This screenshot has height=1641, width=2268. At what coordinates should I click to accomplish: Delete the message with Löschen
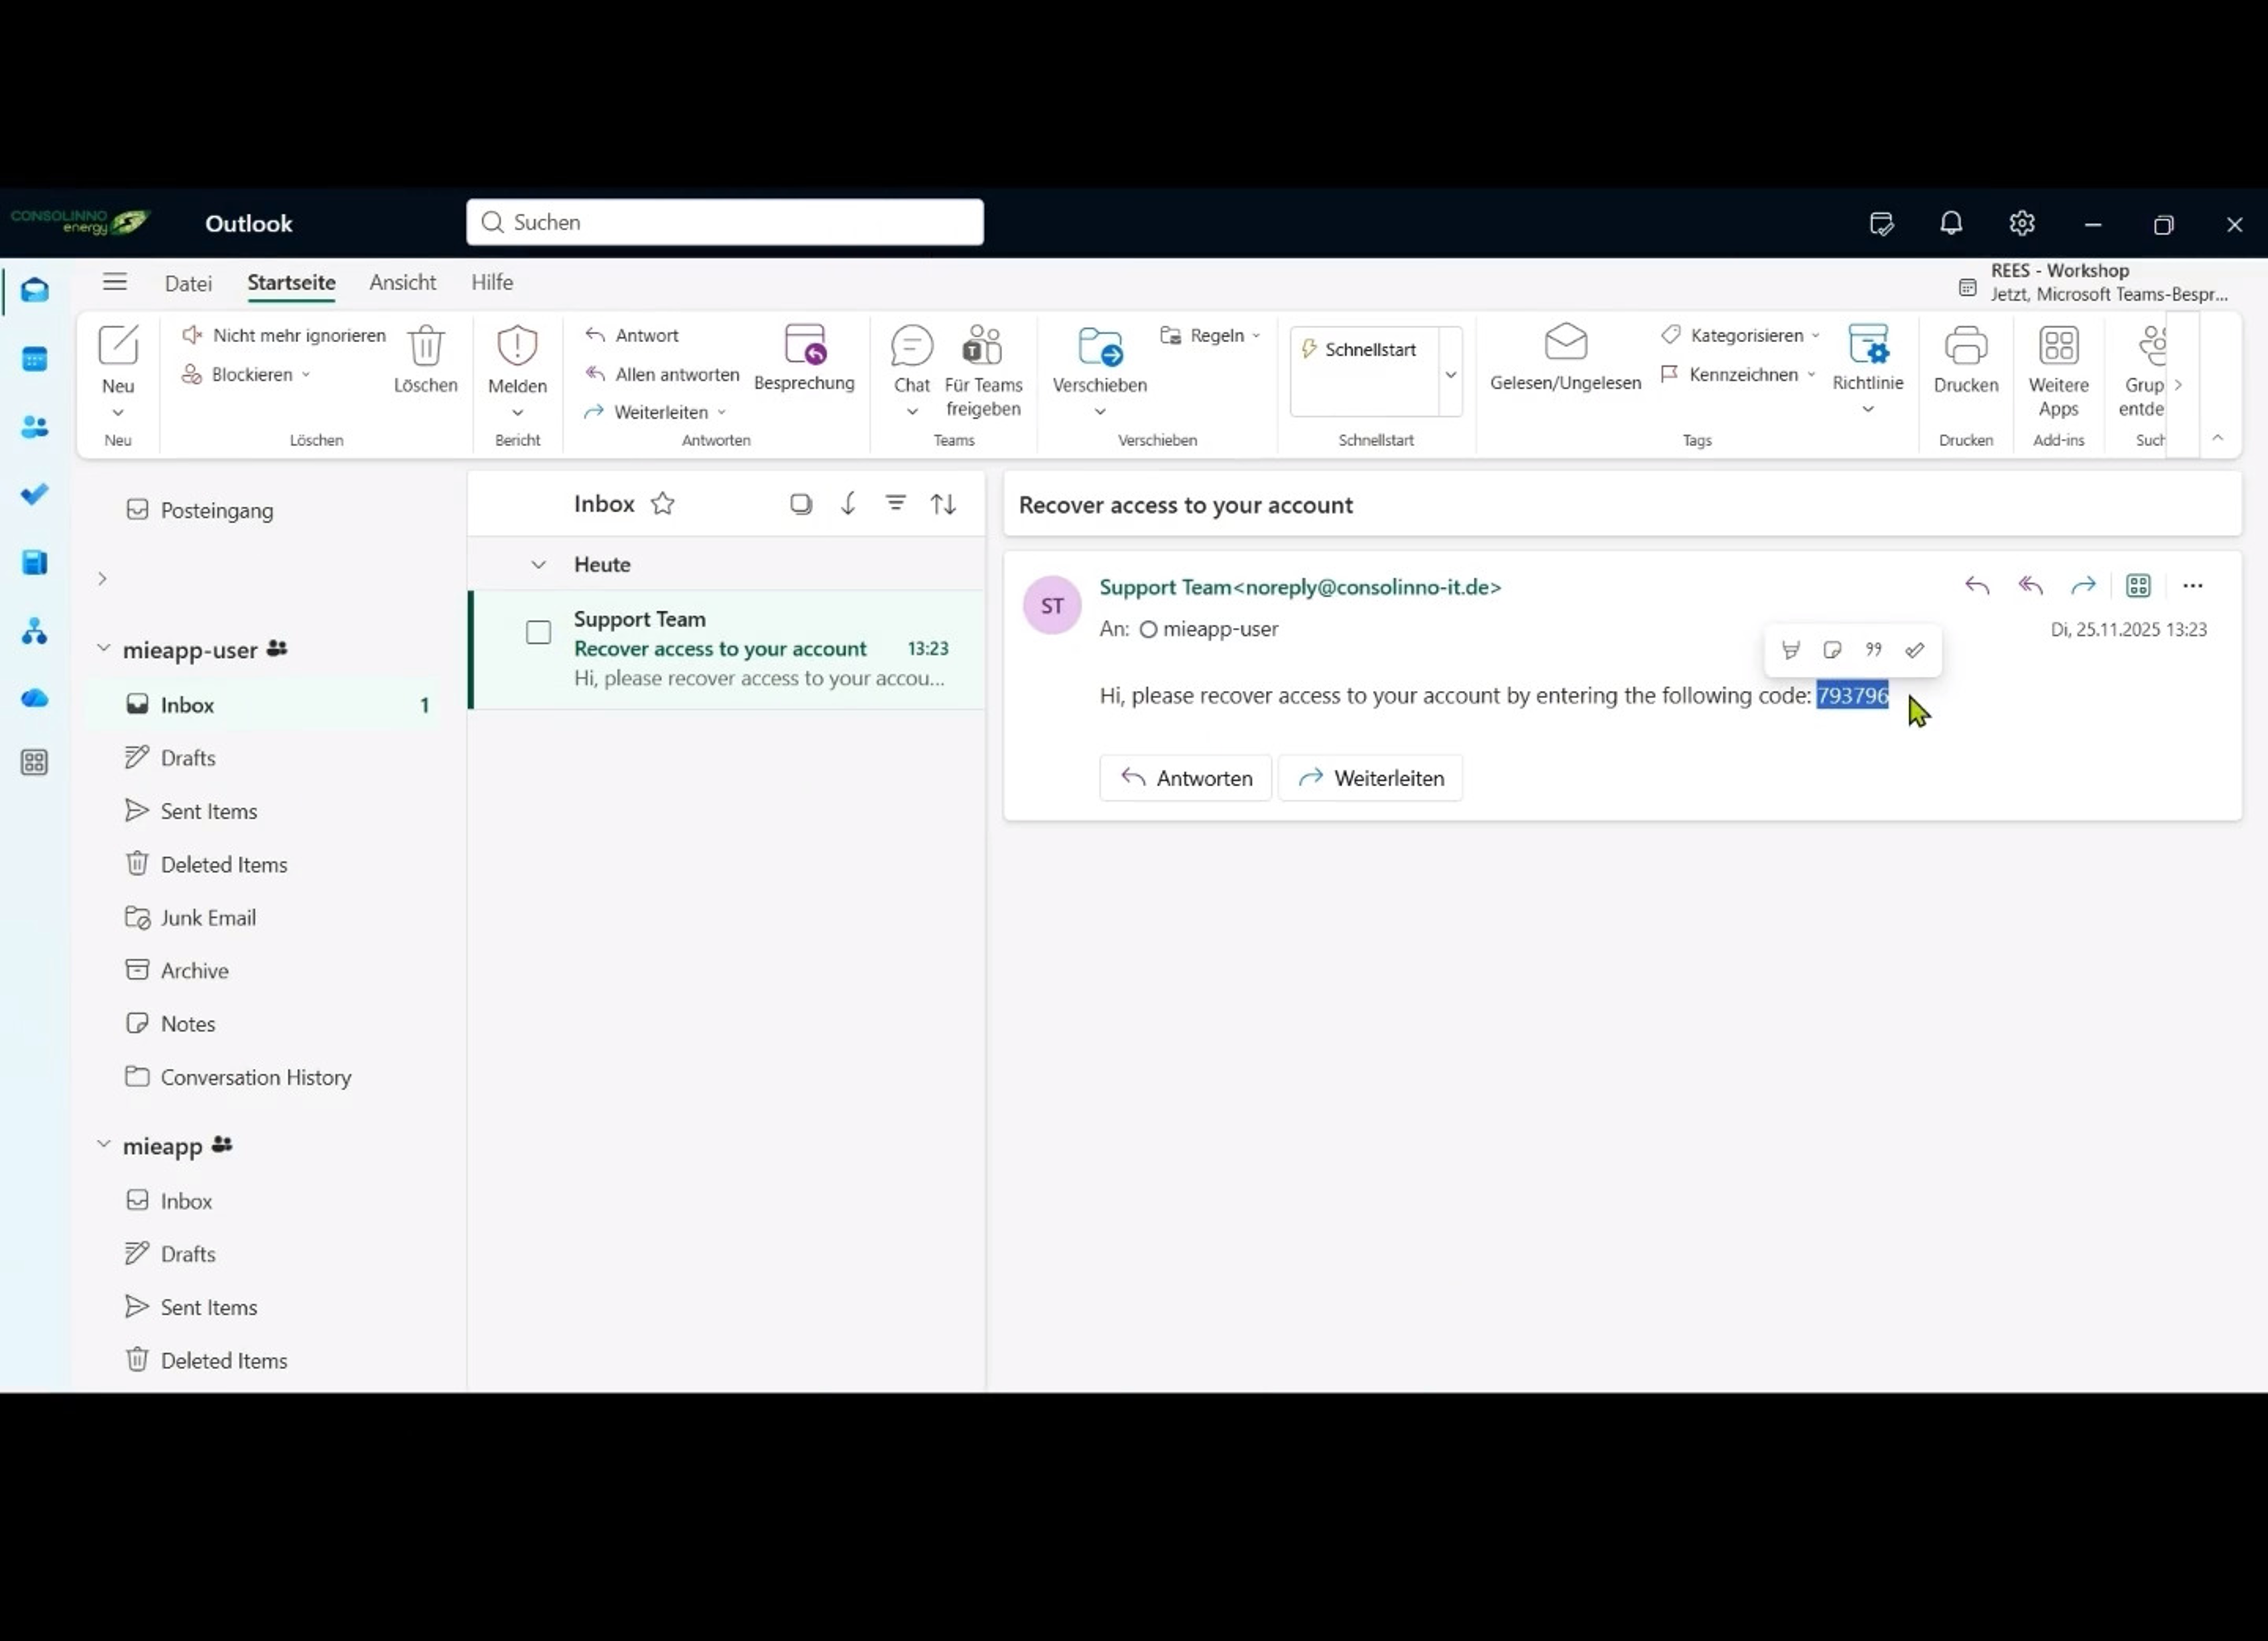coord(426,359)
